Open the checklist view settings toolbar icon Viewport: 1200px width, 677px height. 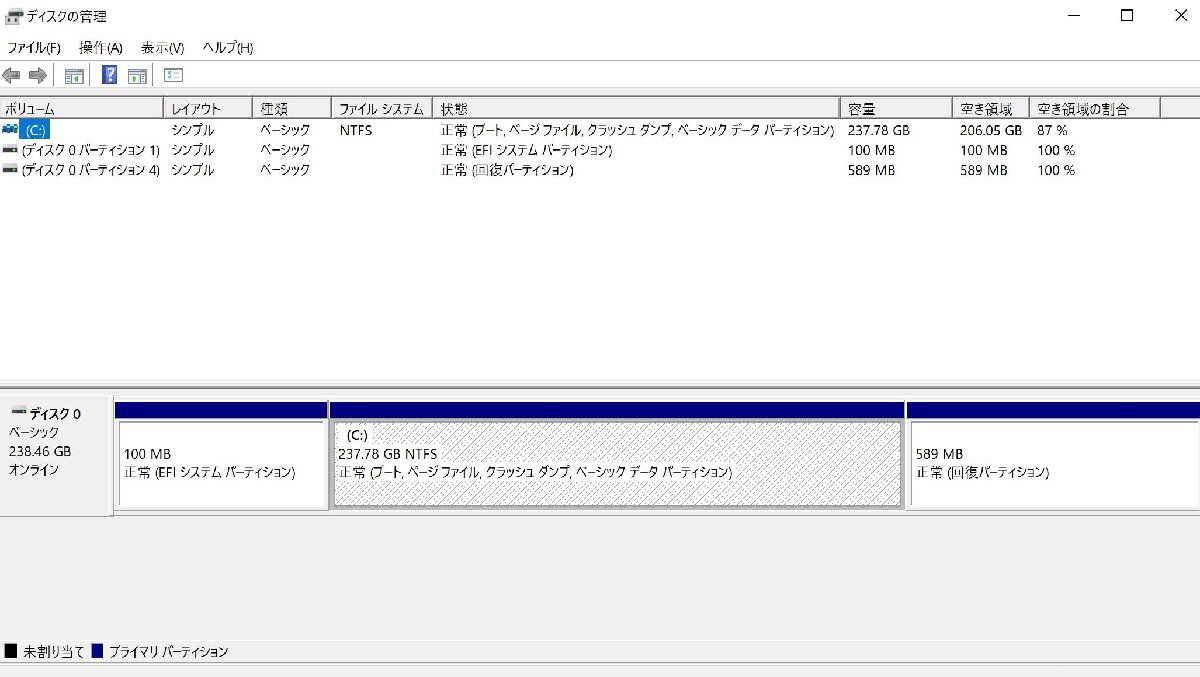(x=173, y=75)
